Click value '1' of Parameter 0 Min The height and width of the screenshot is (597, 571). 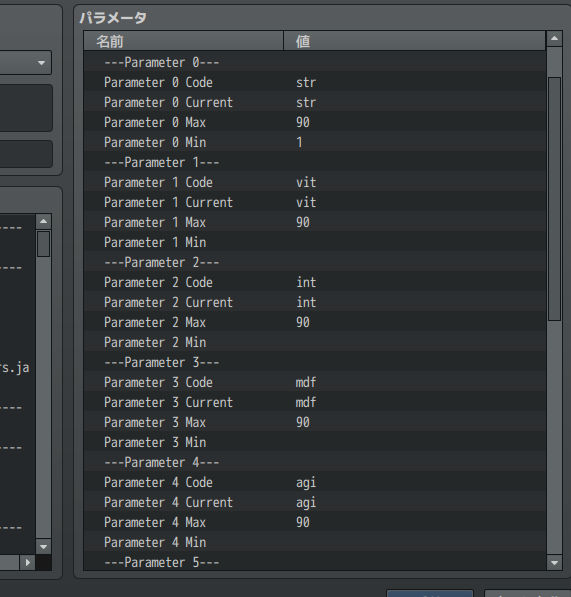(300, 142)
